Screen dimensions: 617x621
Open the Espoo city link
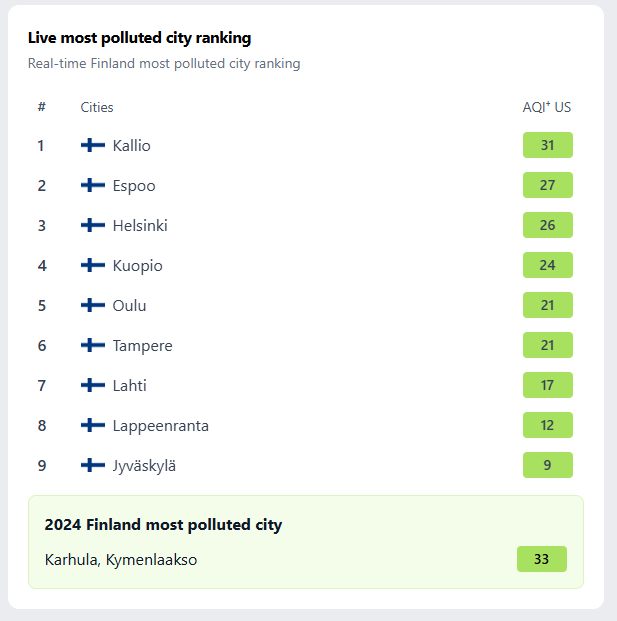click(134, 186)
